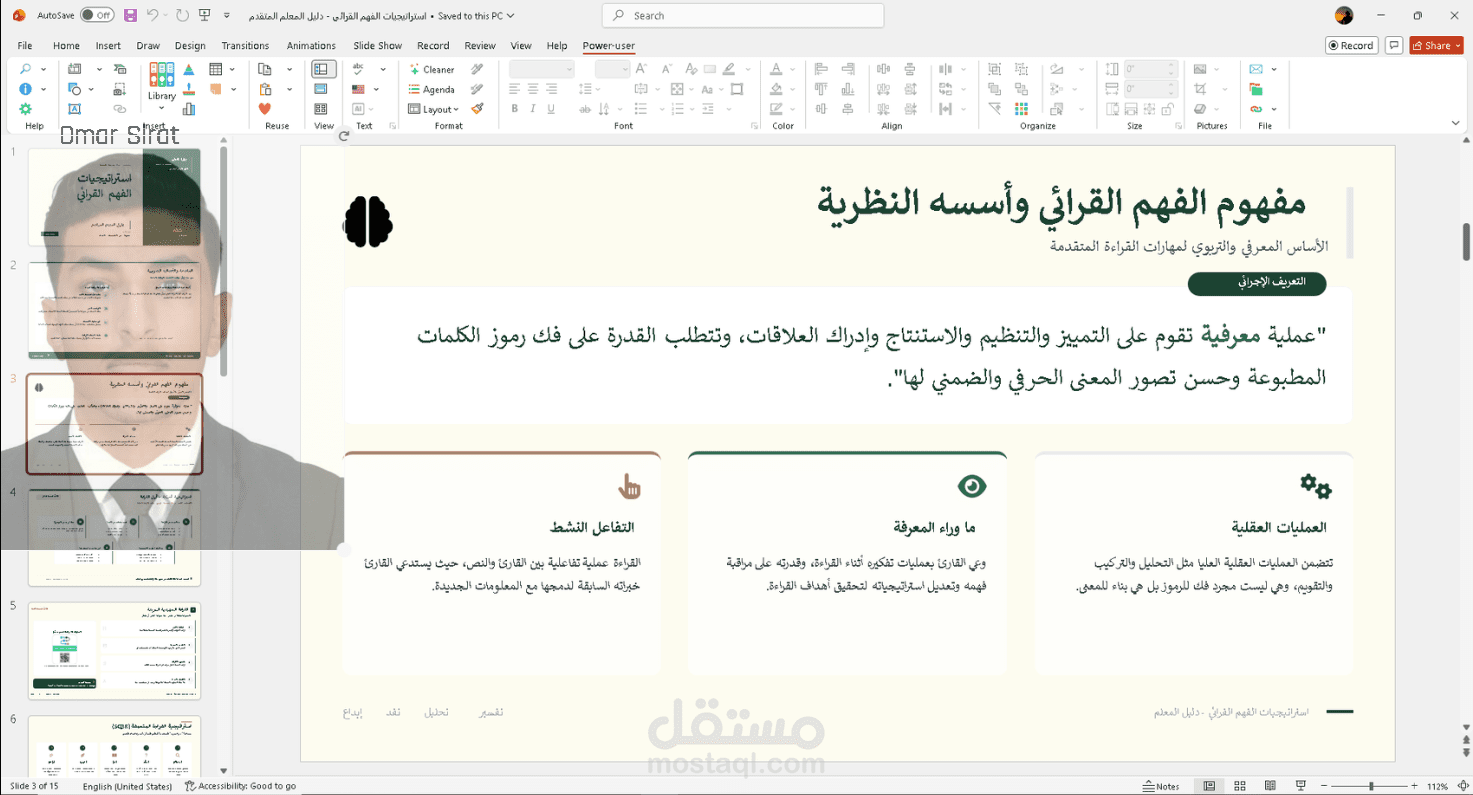Screen dimensions: 1473x795
Task: Click the zoom slider in status bar
Action: coord(1371,786)
